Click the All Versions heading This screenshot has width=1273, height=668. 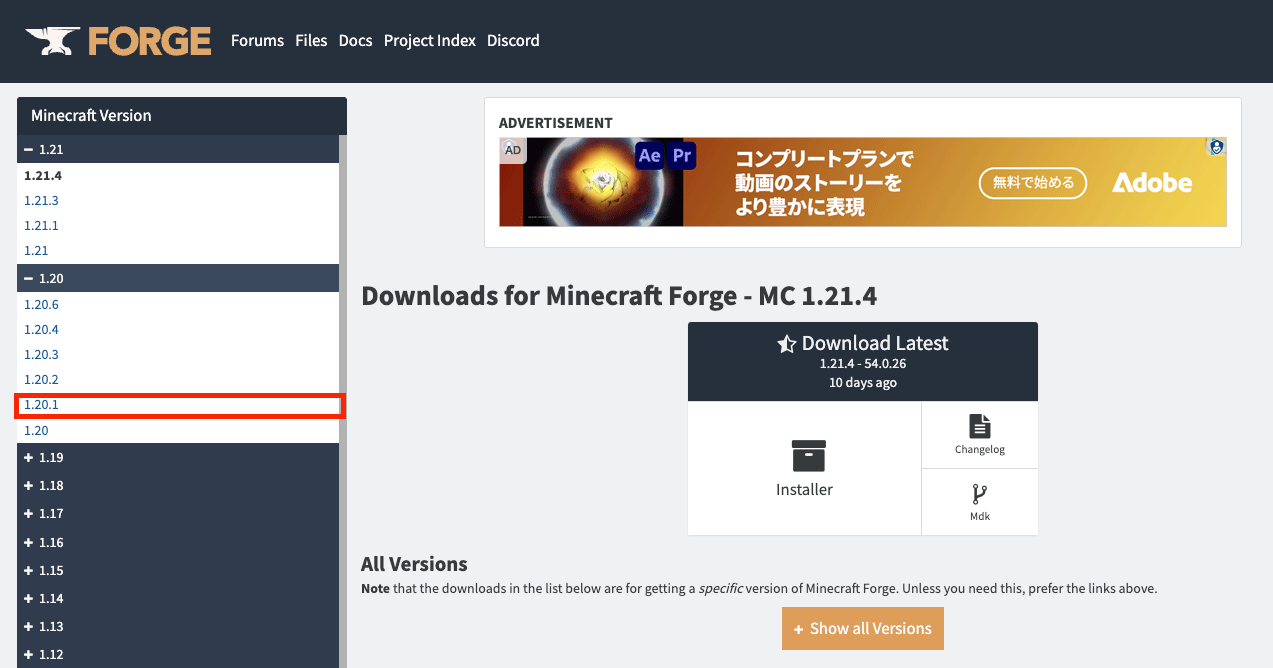click(x=414, y=564)
